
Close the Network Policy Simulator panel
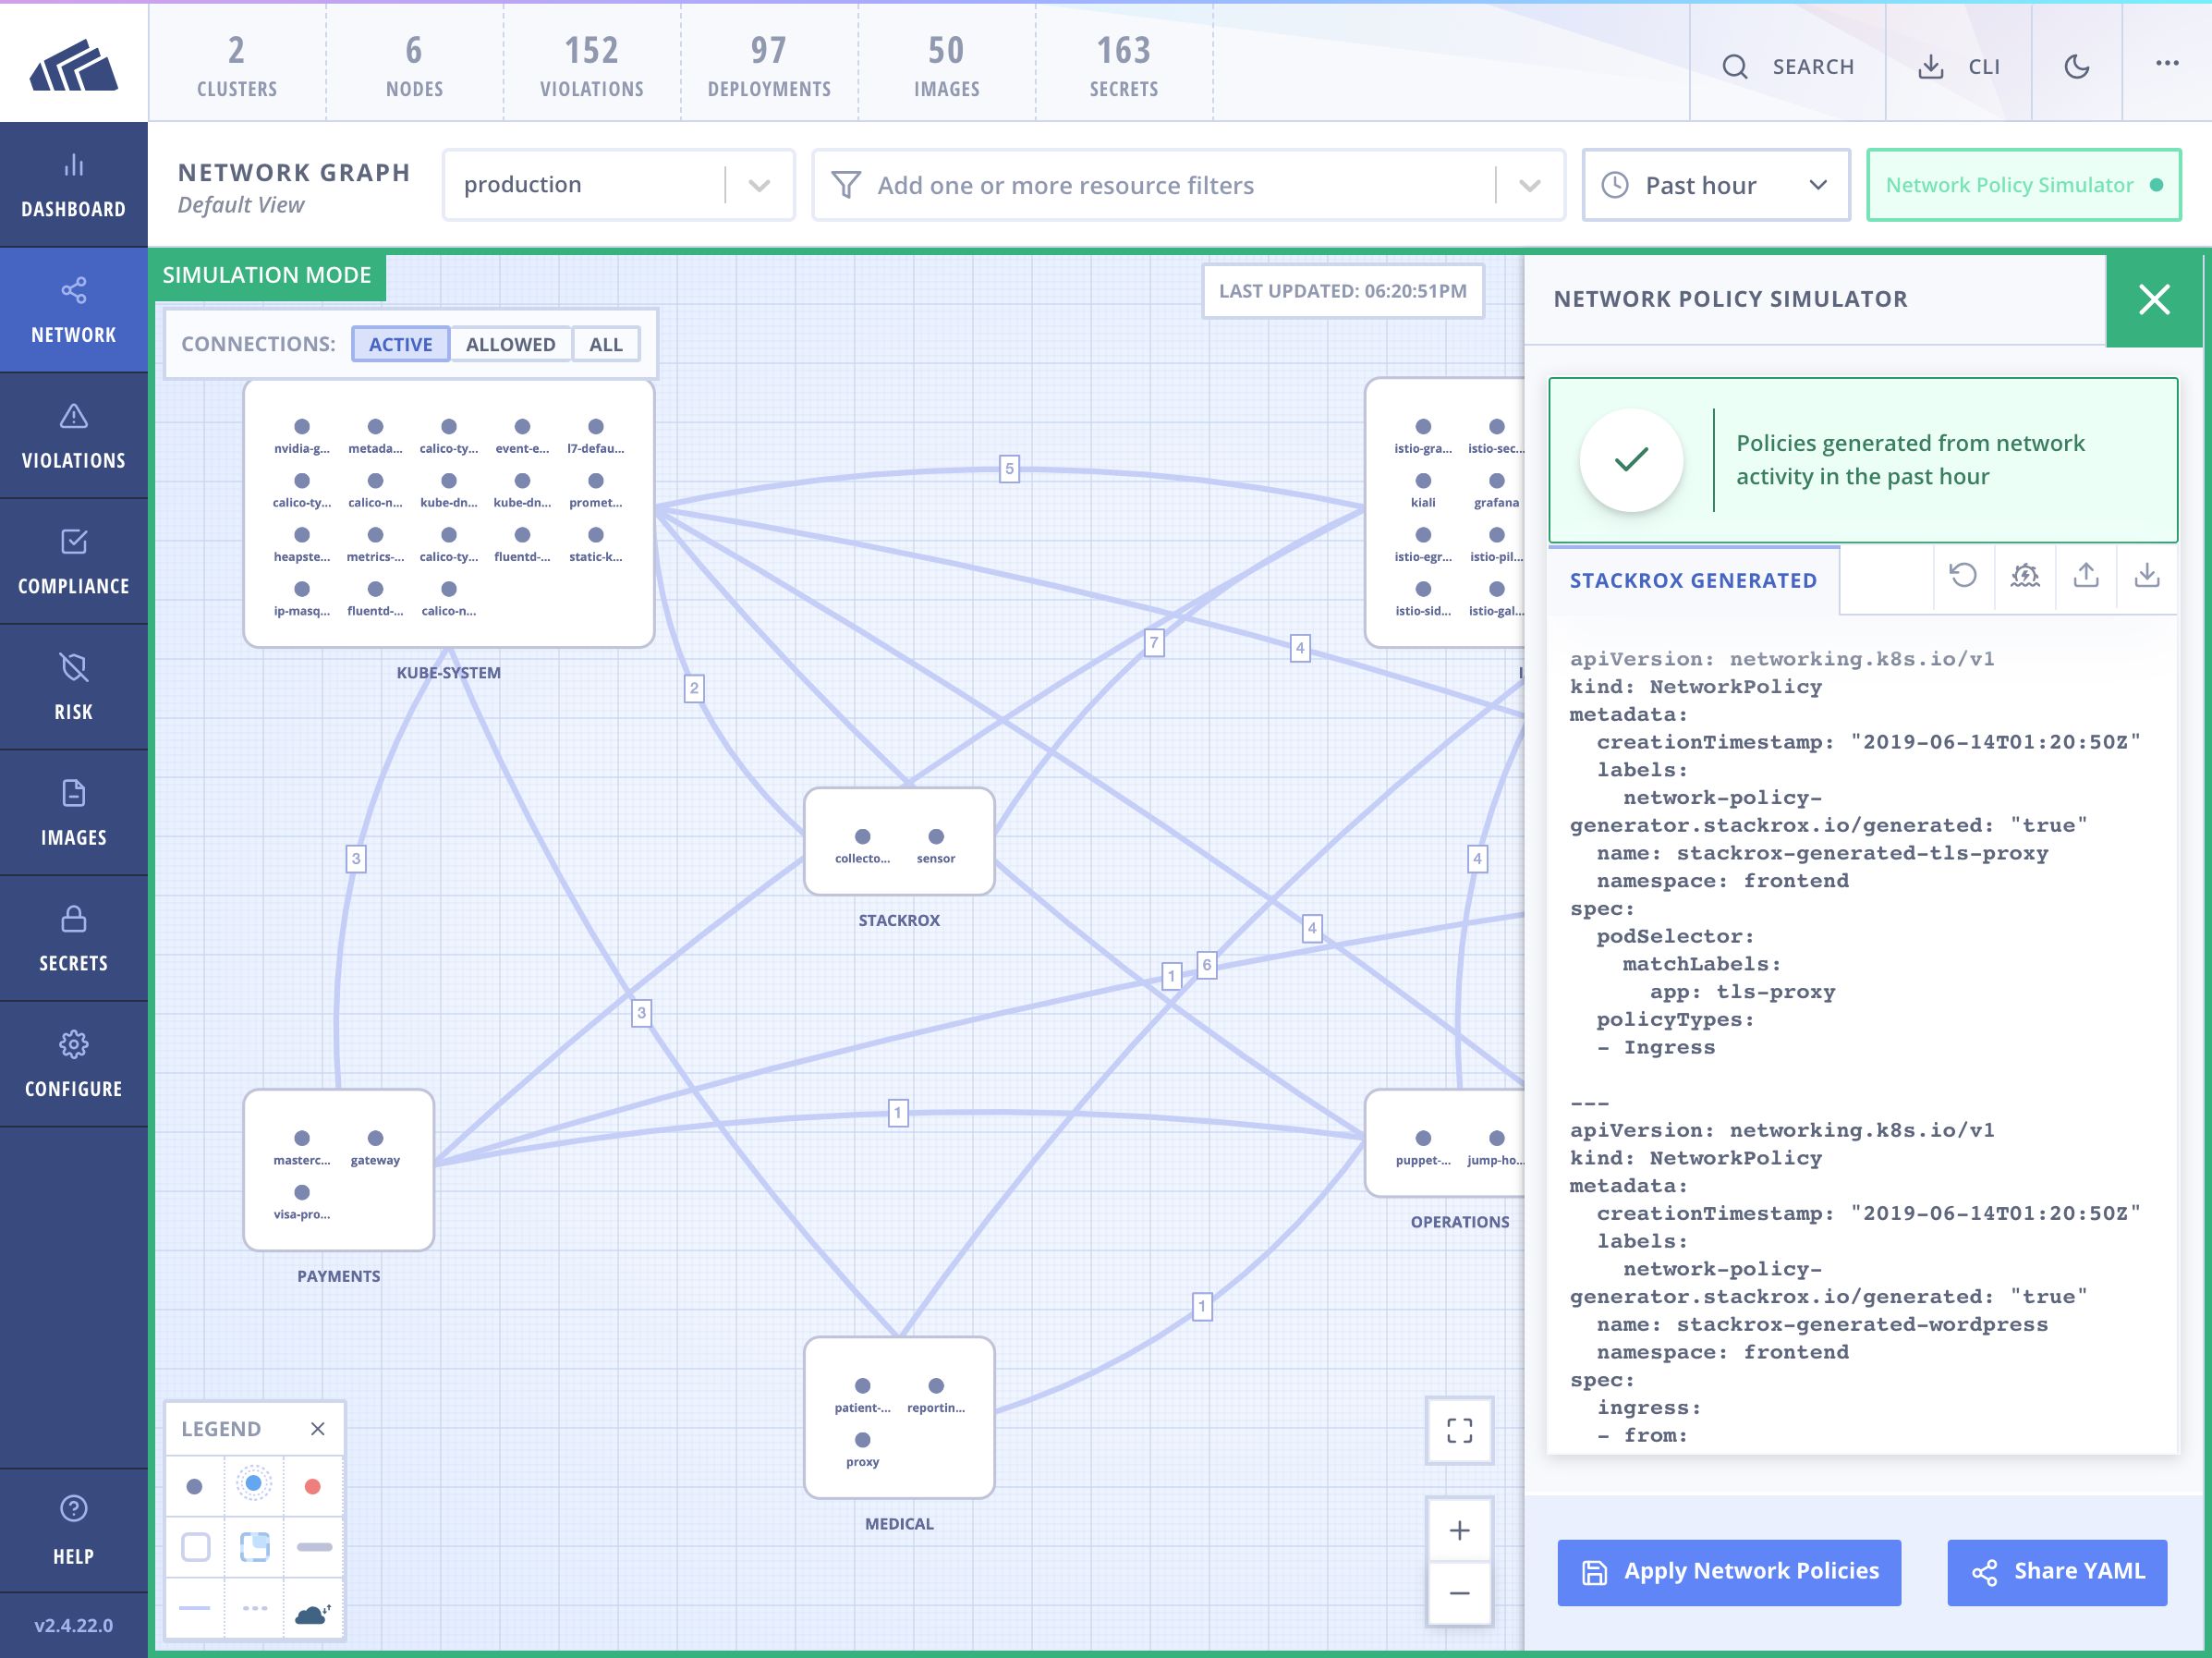tap(2154, 299)
